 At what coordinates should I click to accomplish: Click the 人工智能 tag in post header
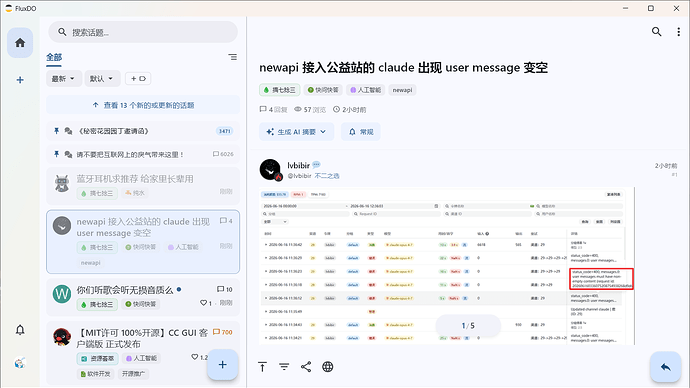click(x=365, y=90)
